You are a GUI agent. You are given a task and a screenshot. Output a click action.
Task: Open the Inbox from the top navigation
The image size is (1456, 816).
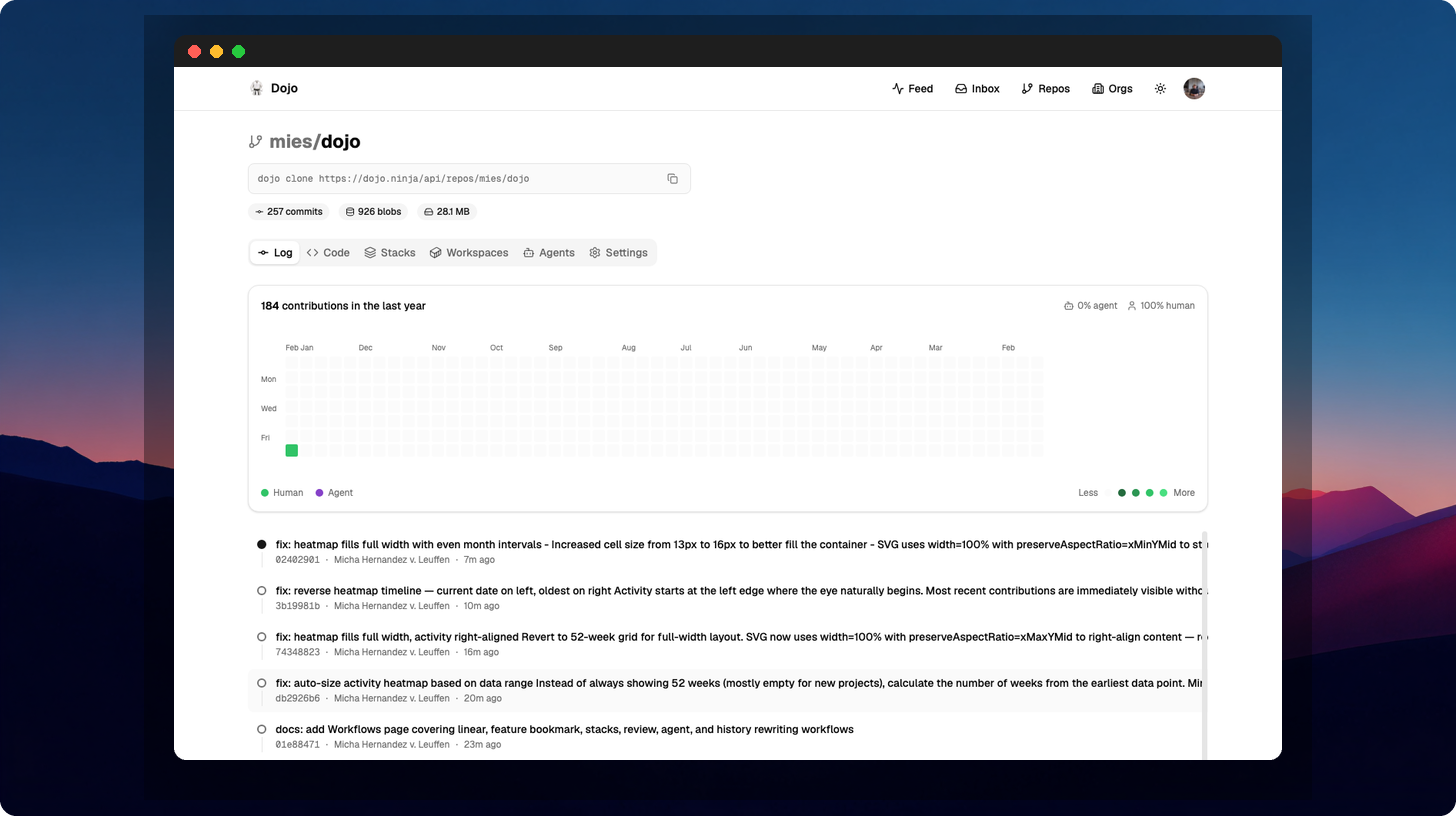pos(977,89)
